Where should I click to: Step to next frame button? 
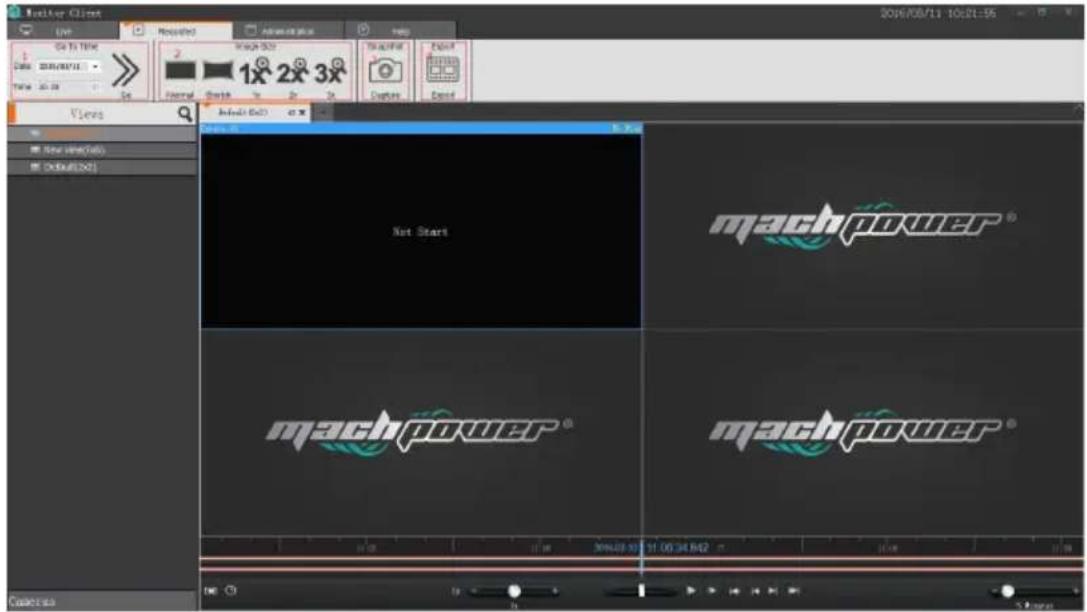[x=773, y=591]
